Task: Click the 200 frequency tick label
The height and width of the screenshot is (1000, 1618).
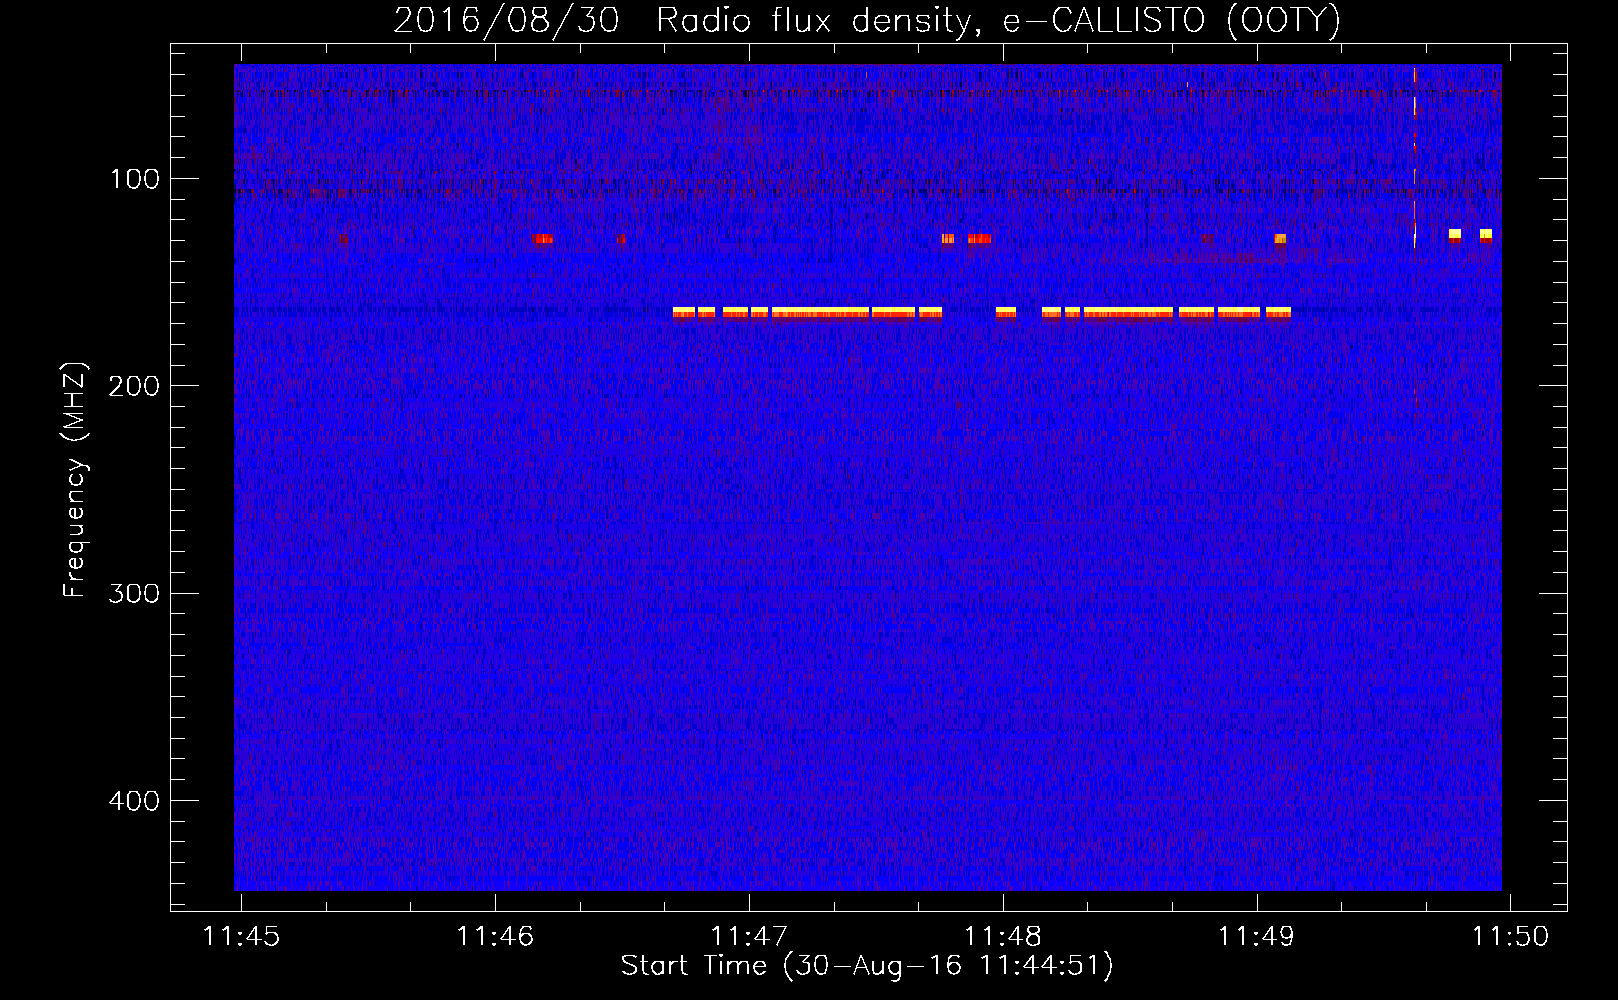Action: click(134, 386)
